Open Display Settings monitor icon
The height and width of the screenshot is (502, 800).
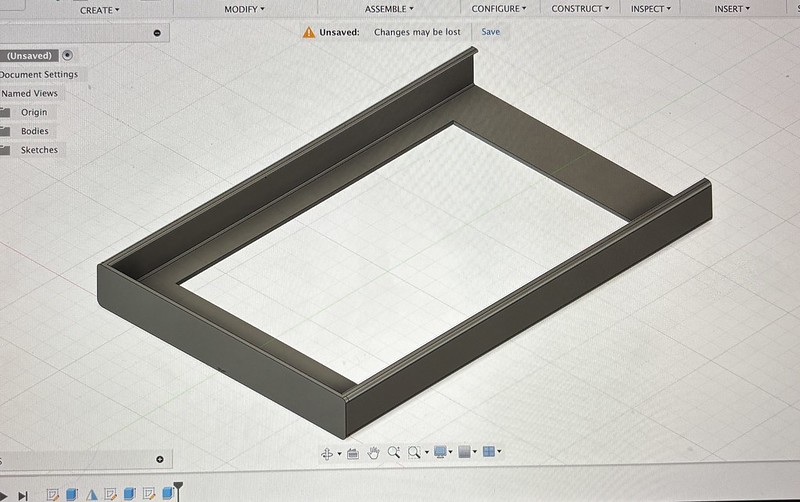pyautogui.click(x=440, y=453)
